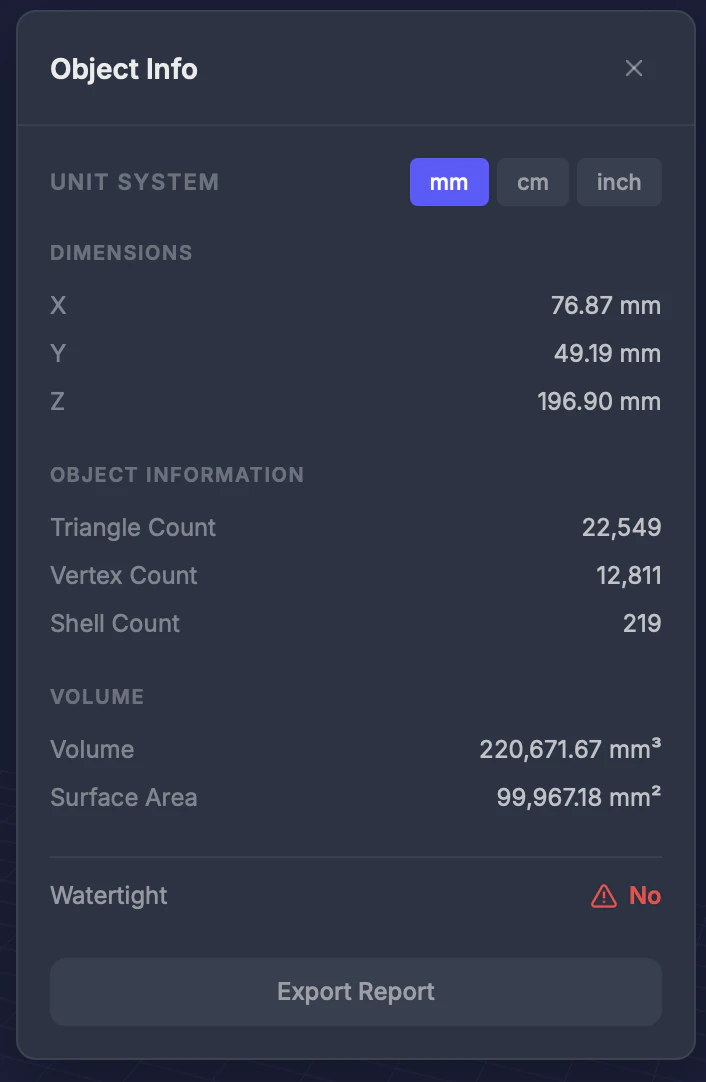Click the Object Info panel title
The height and width of the screenshot is (1082, 706).
[123, 69]
